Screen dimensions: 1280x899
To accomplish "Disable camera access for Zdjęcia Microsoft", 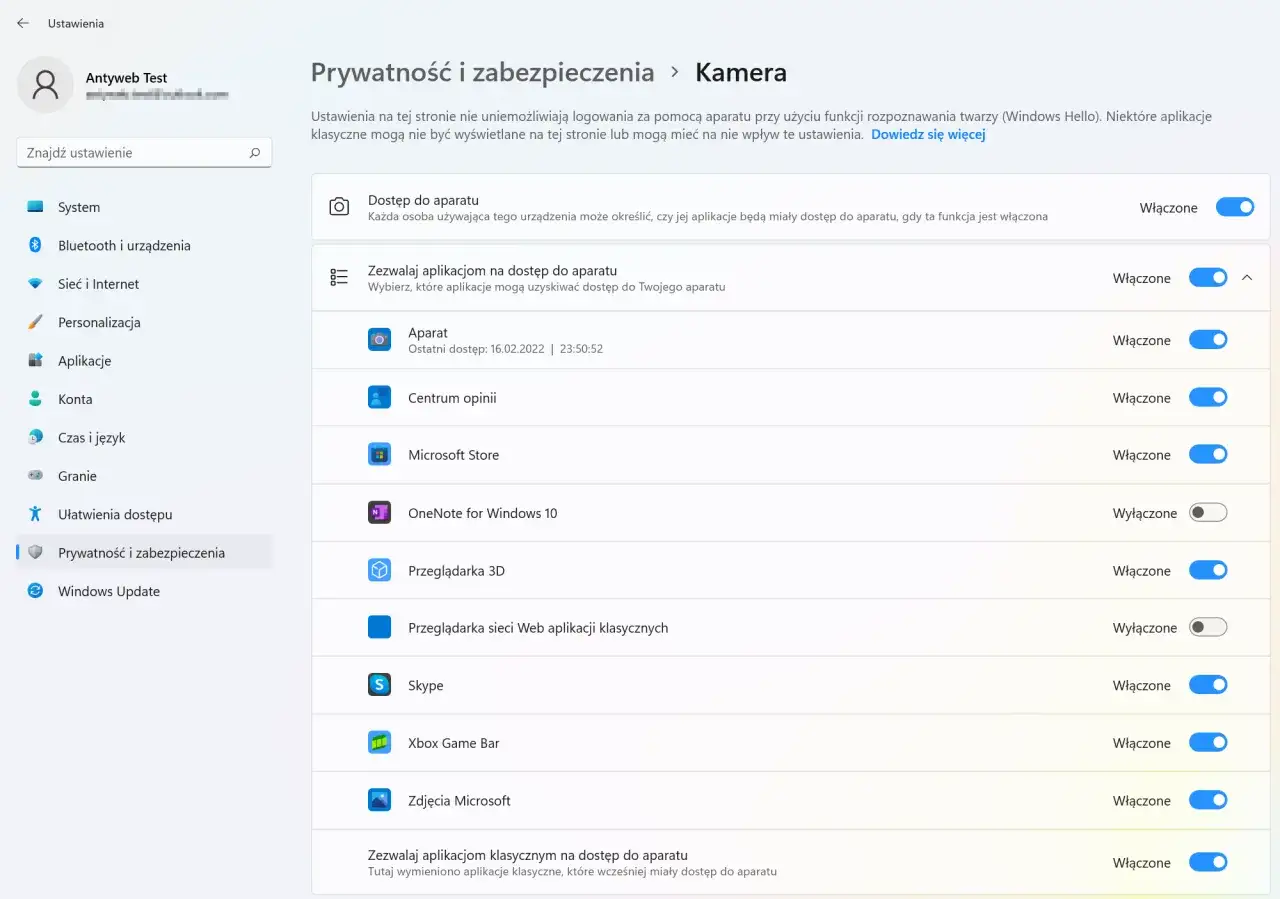I will (x=1208, y=800).
